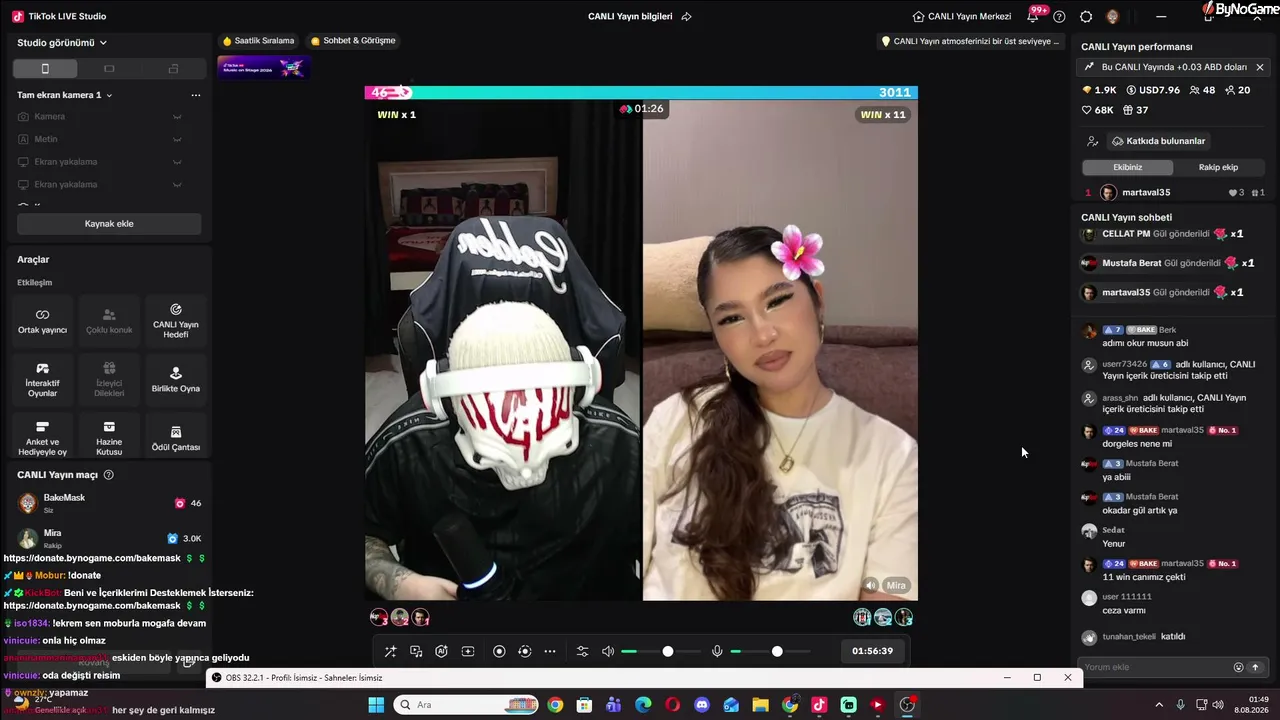Open the AI tools icon

click(441, 652)
